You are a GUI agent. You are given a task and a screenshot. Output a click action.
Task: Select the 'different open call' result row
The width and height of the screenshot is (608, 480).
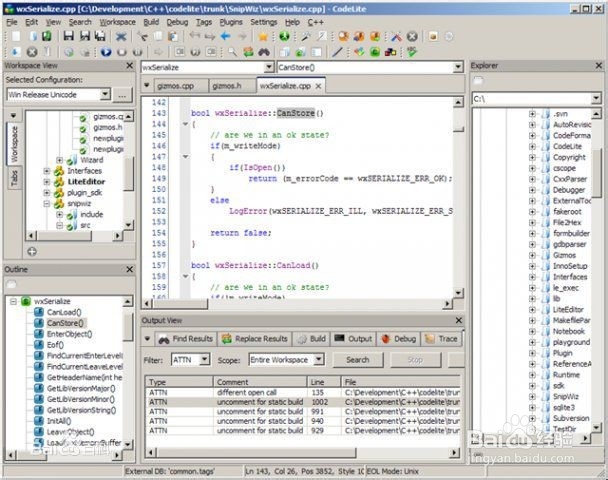pos(302,392)
